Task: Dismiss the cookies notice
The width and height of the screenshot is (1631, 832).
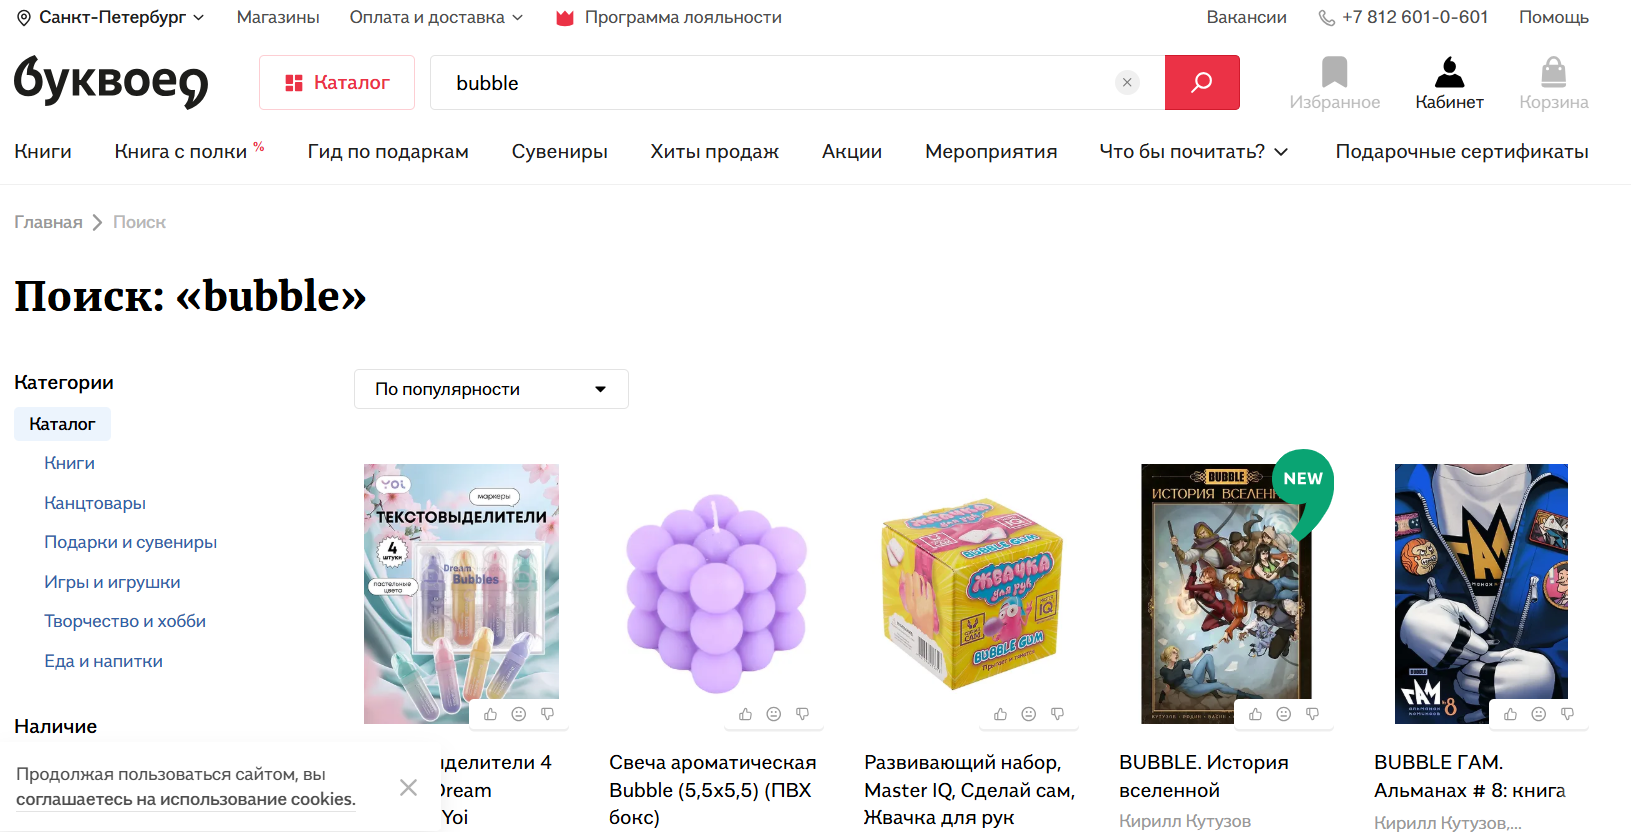Action: pyautogui.click(x=408, y=787)
